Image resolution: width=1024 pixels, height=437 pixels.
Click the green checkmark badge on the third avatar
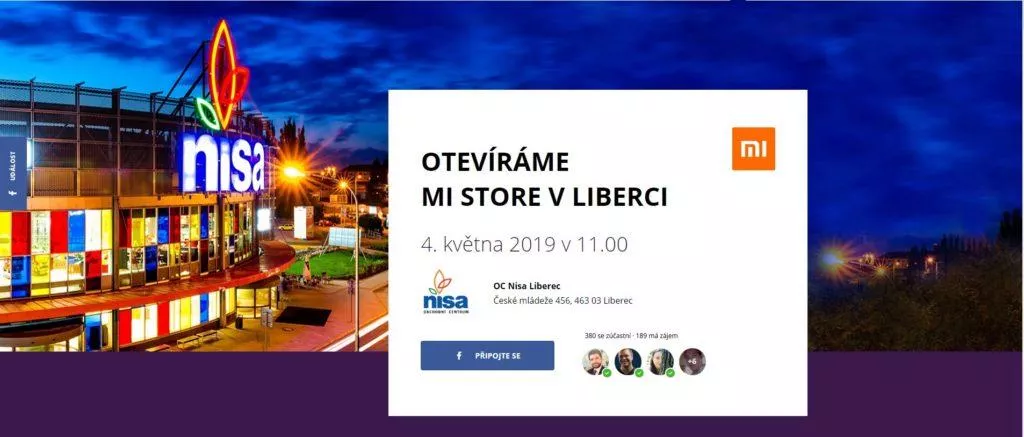[x=670, y=372]
